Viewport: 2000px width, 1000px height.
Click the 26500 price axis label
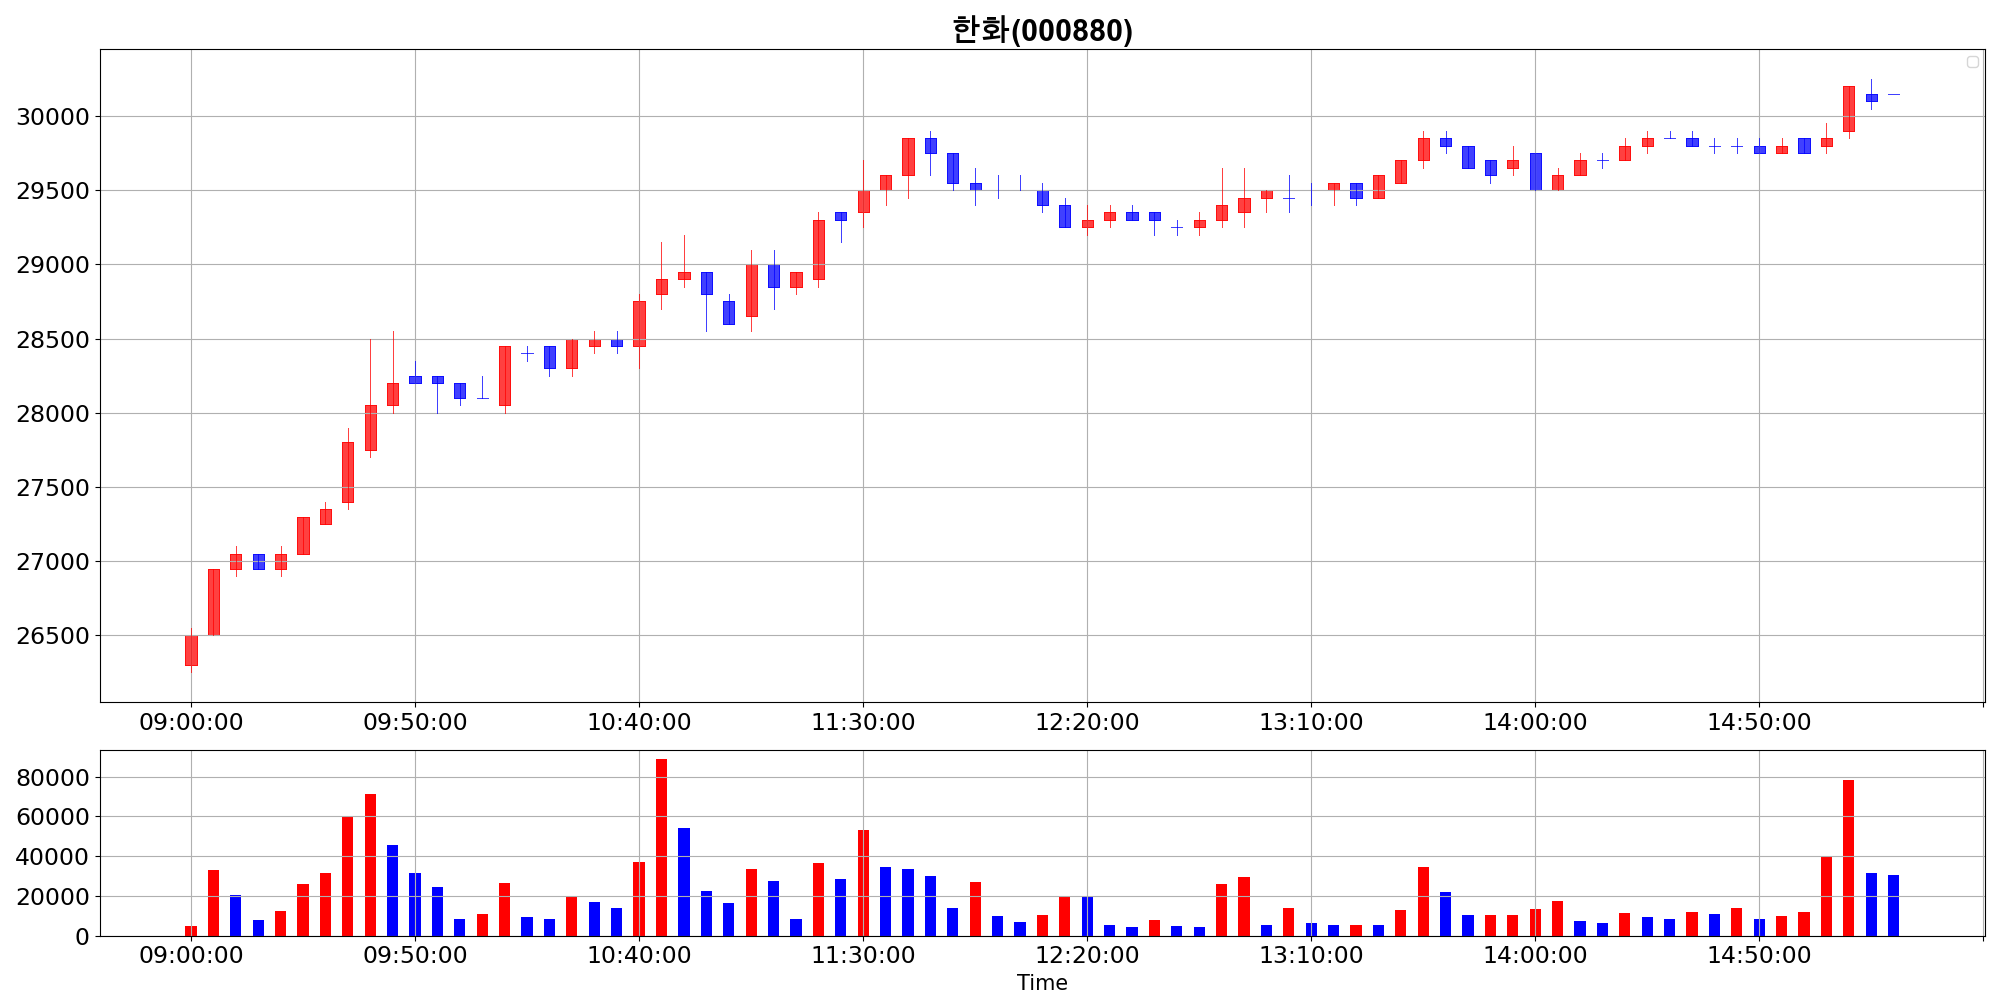pyautogui.click(x=53, y=636)
